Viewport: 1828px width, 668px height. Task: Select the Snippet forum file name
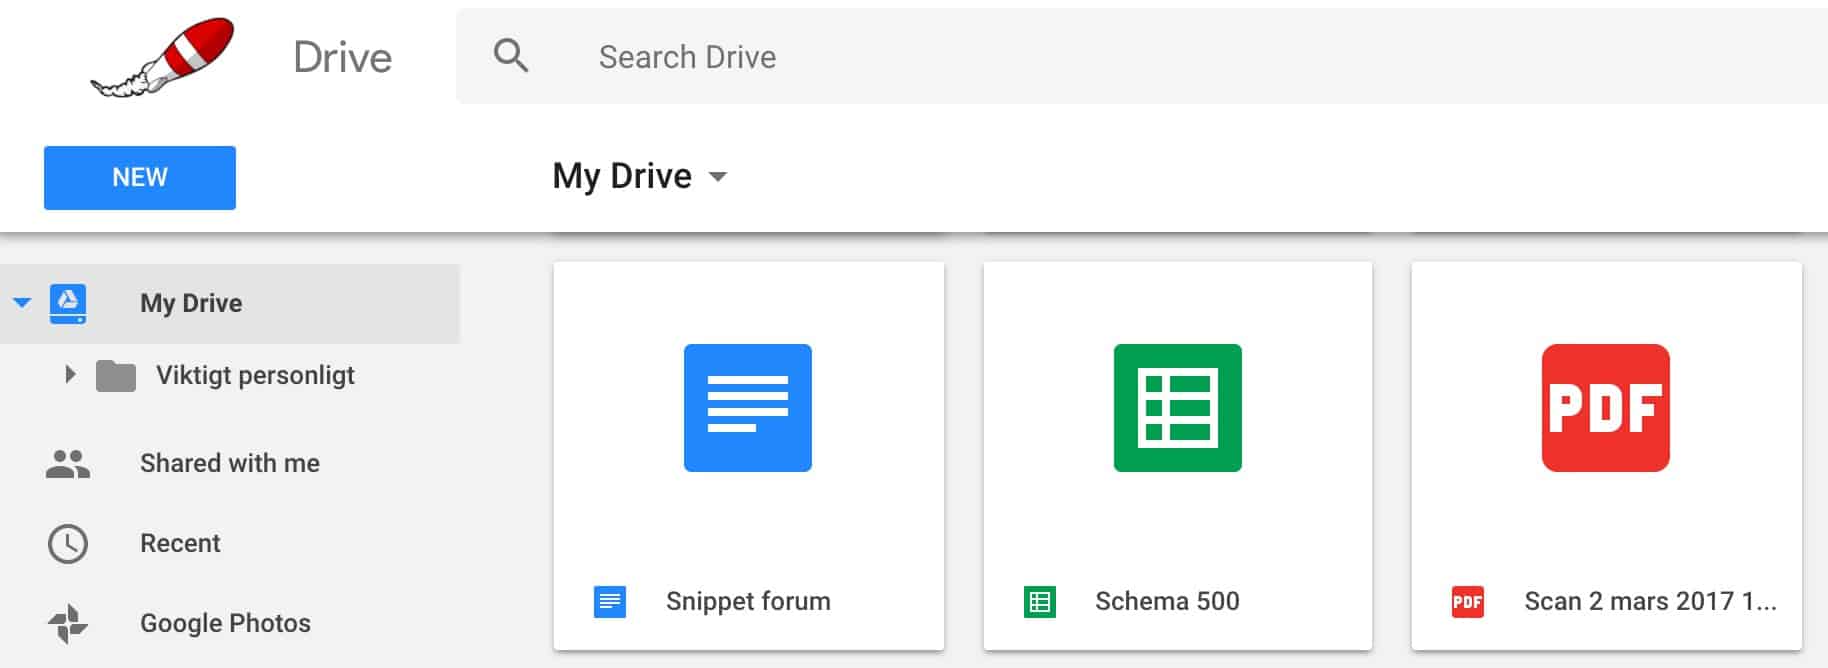(748, 601)
